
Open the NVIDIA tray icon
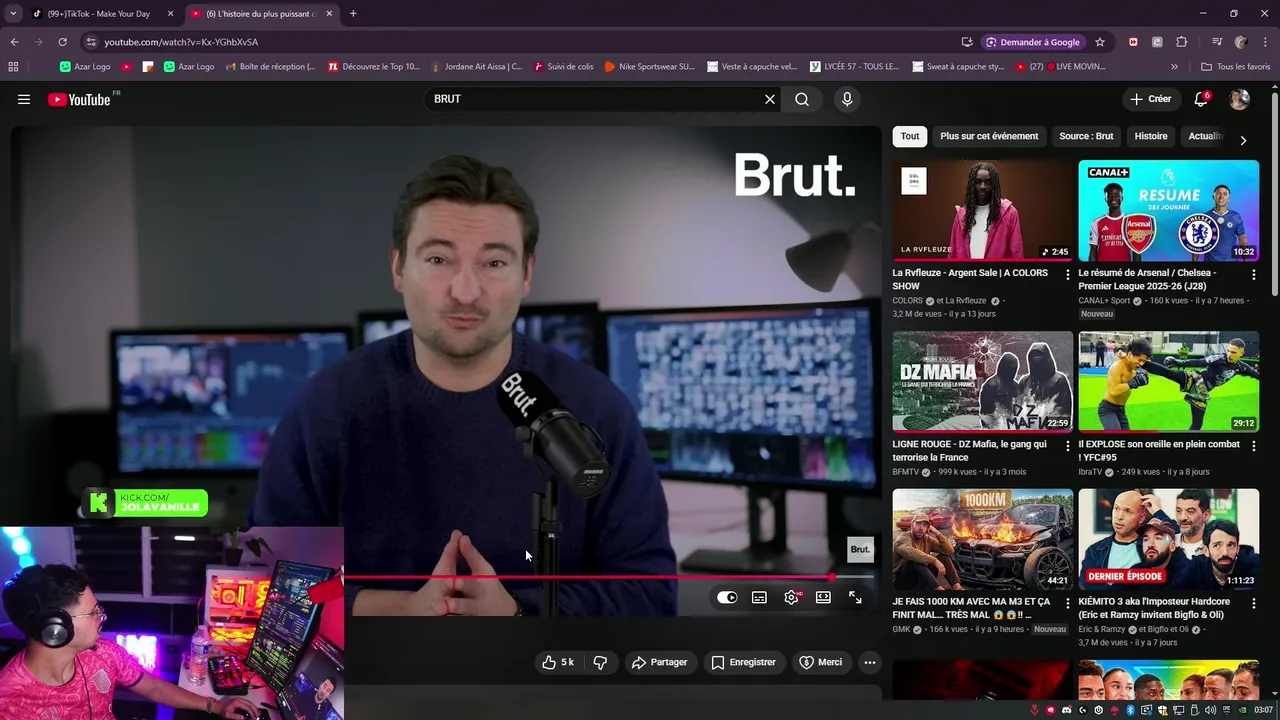coord(1243,710)
